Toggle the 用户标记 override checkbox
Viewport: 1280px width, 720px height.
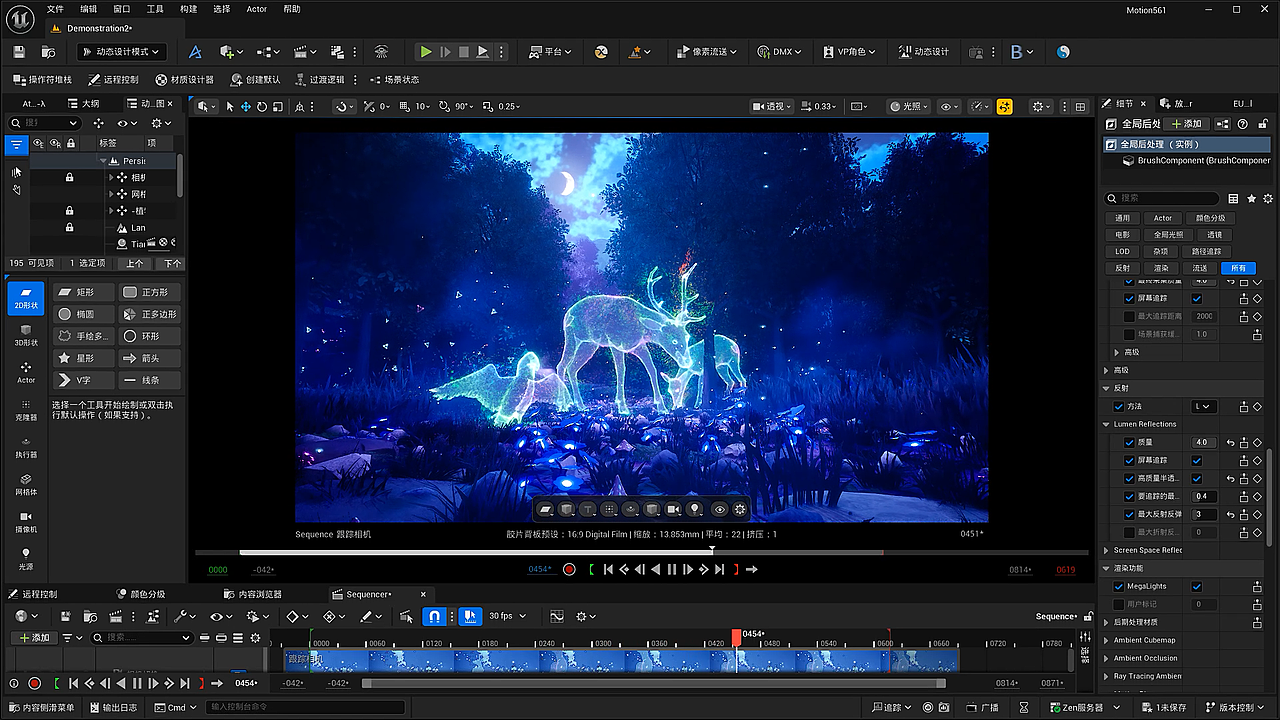point(1119,604)
